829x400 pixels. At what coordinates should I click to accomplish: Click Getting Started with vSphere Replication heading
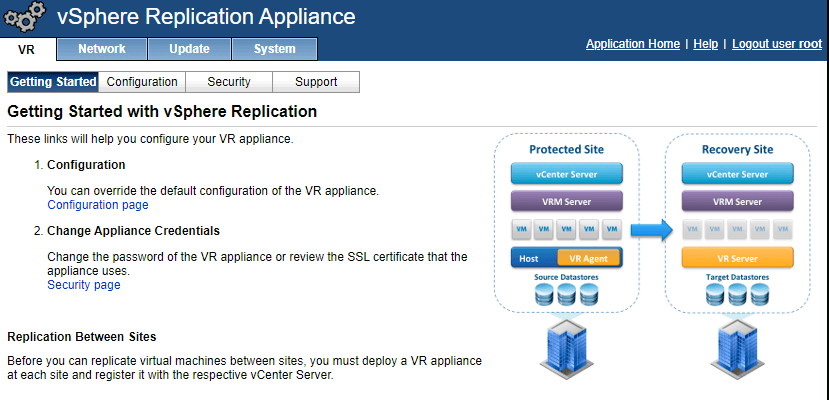coord(162,112)
